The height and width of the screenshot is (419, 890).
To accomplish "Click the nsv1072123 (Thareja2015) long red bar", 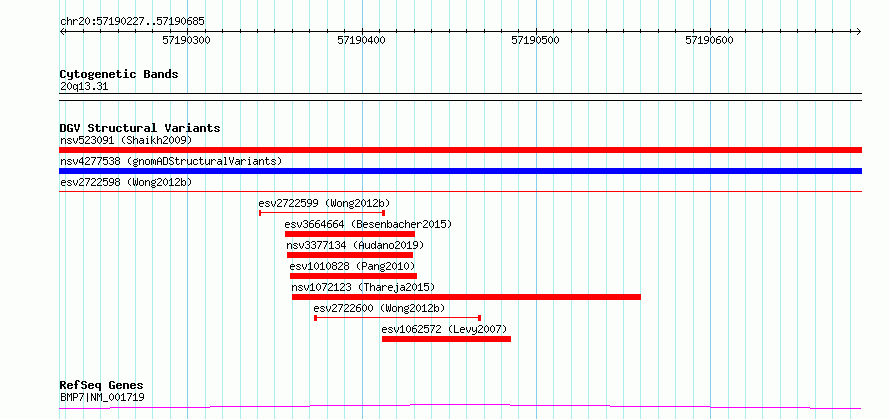I will point(466,297).
